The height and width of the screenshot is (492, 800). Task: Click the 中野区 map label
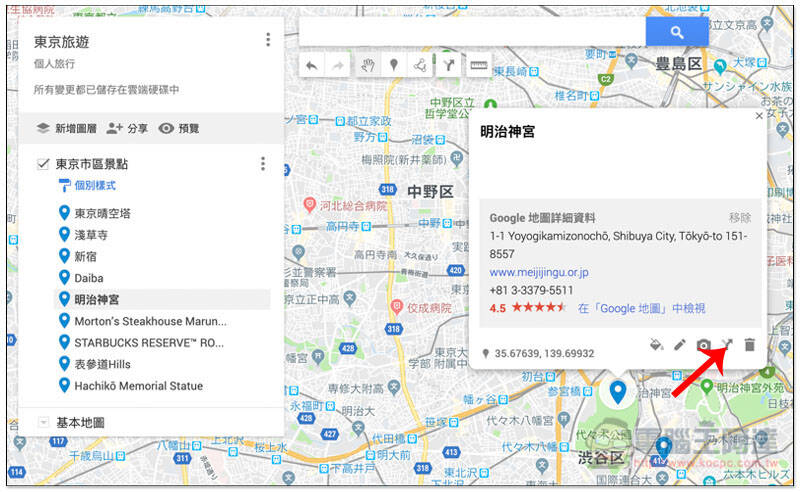(430, 192)
